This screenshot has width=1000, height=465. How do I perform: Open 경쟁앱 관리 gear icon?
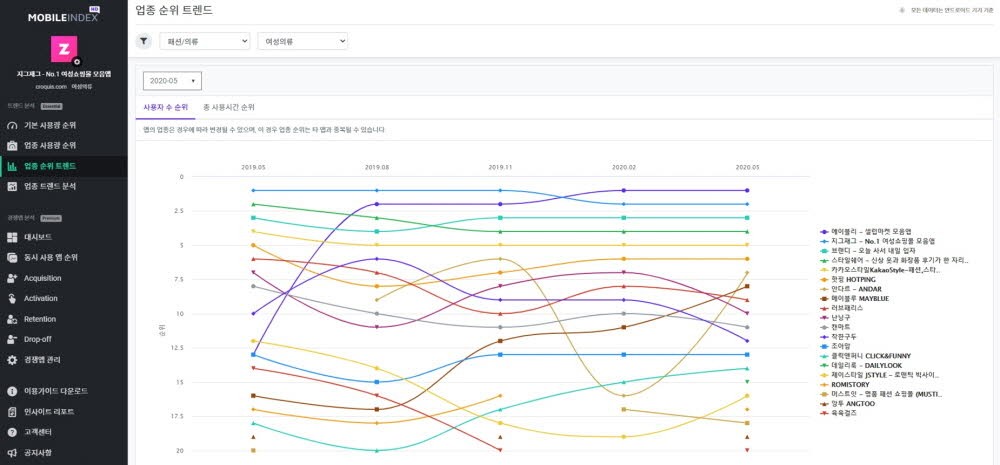(x=11, y=360)
